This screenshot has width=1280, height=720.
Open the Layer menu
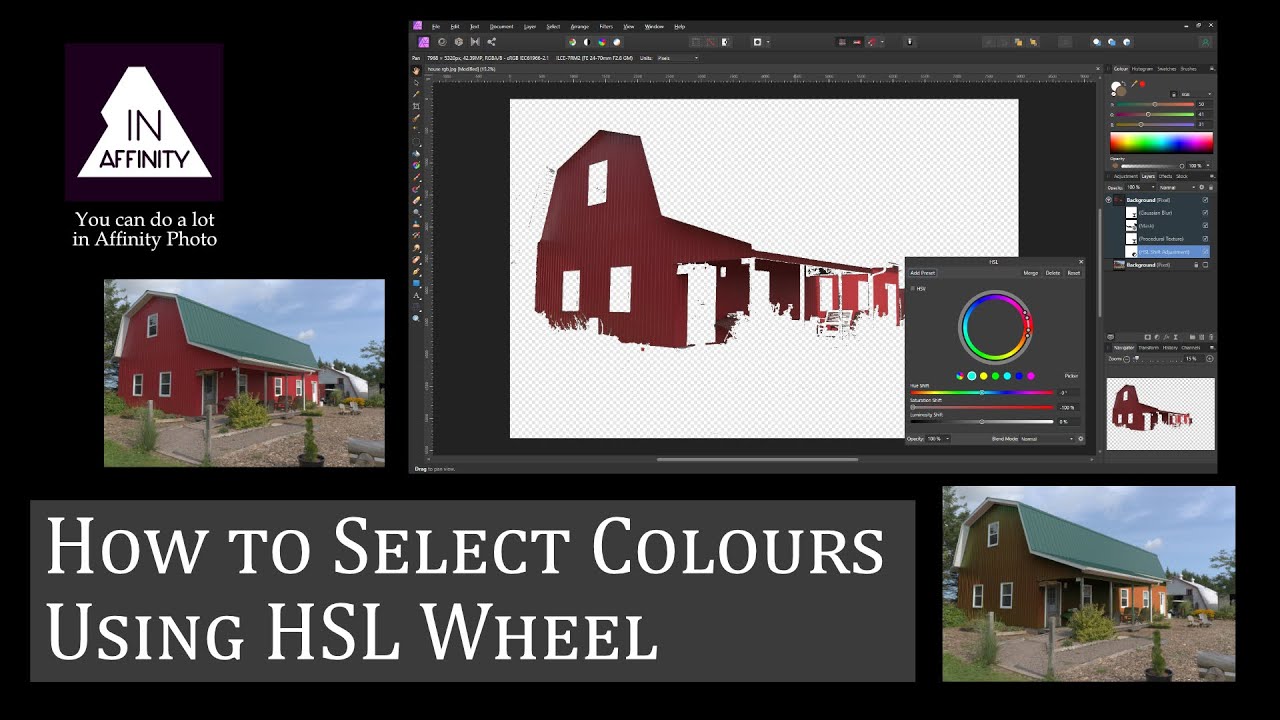tap(530, 26)
